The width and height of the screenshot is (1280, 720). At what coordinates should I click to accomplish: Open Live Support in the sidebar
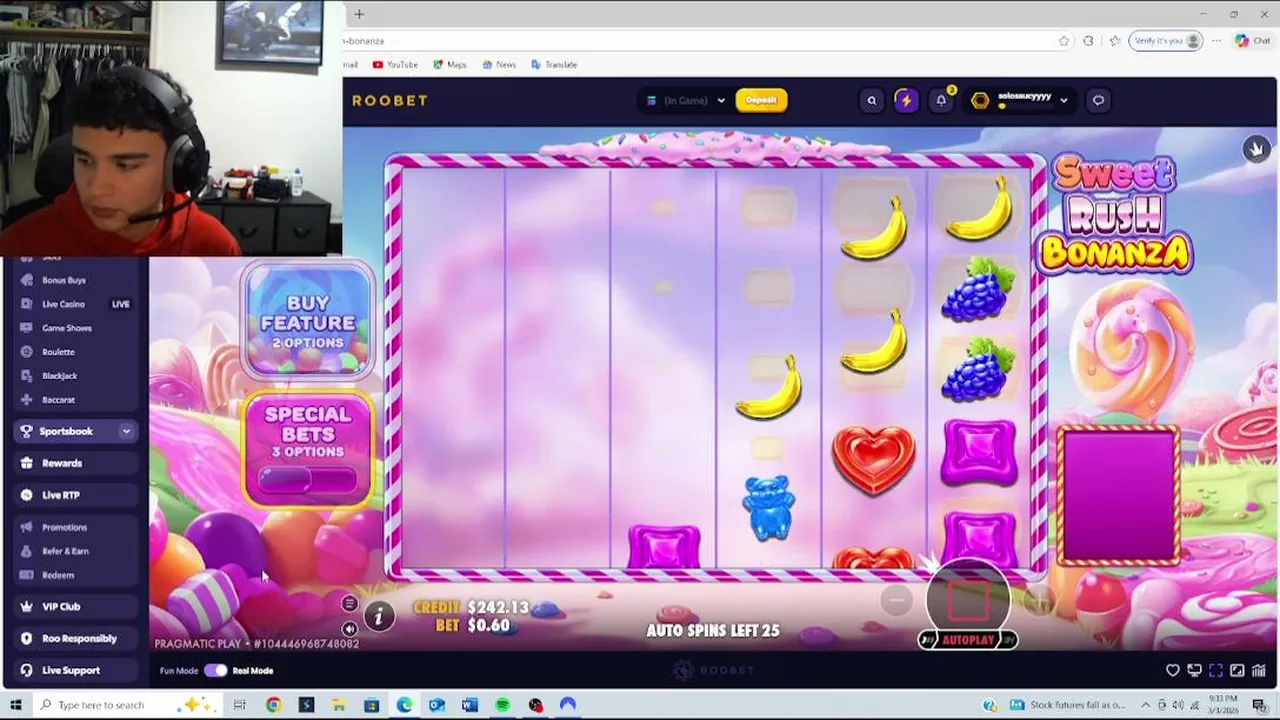coord(75,670)
